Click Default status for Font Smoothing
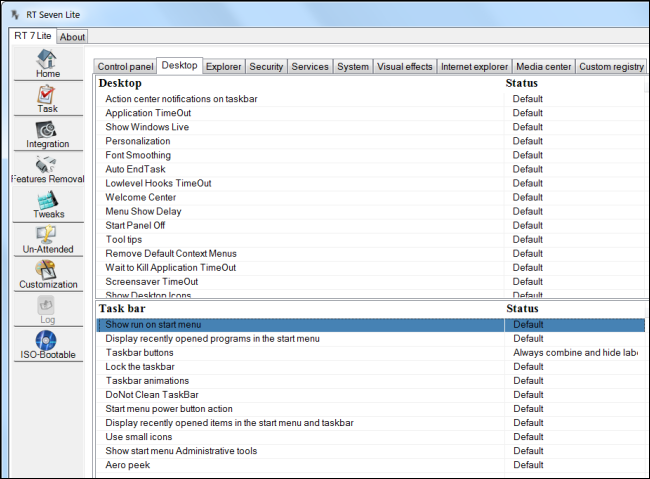 pyautogui.click(x=527, y=155)
